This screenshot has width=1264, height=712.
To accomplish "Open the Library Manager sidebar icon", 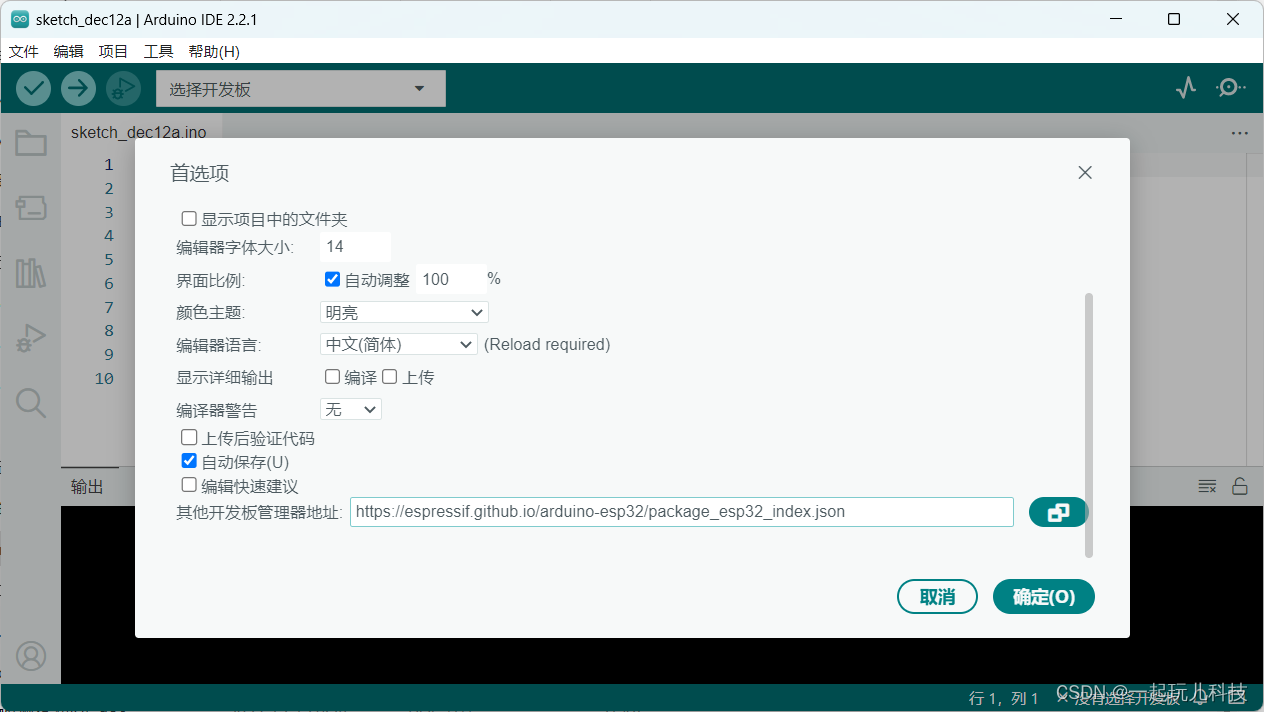I will (x=31, y=273).
